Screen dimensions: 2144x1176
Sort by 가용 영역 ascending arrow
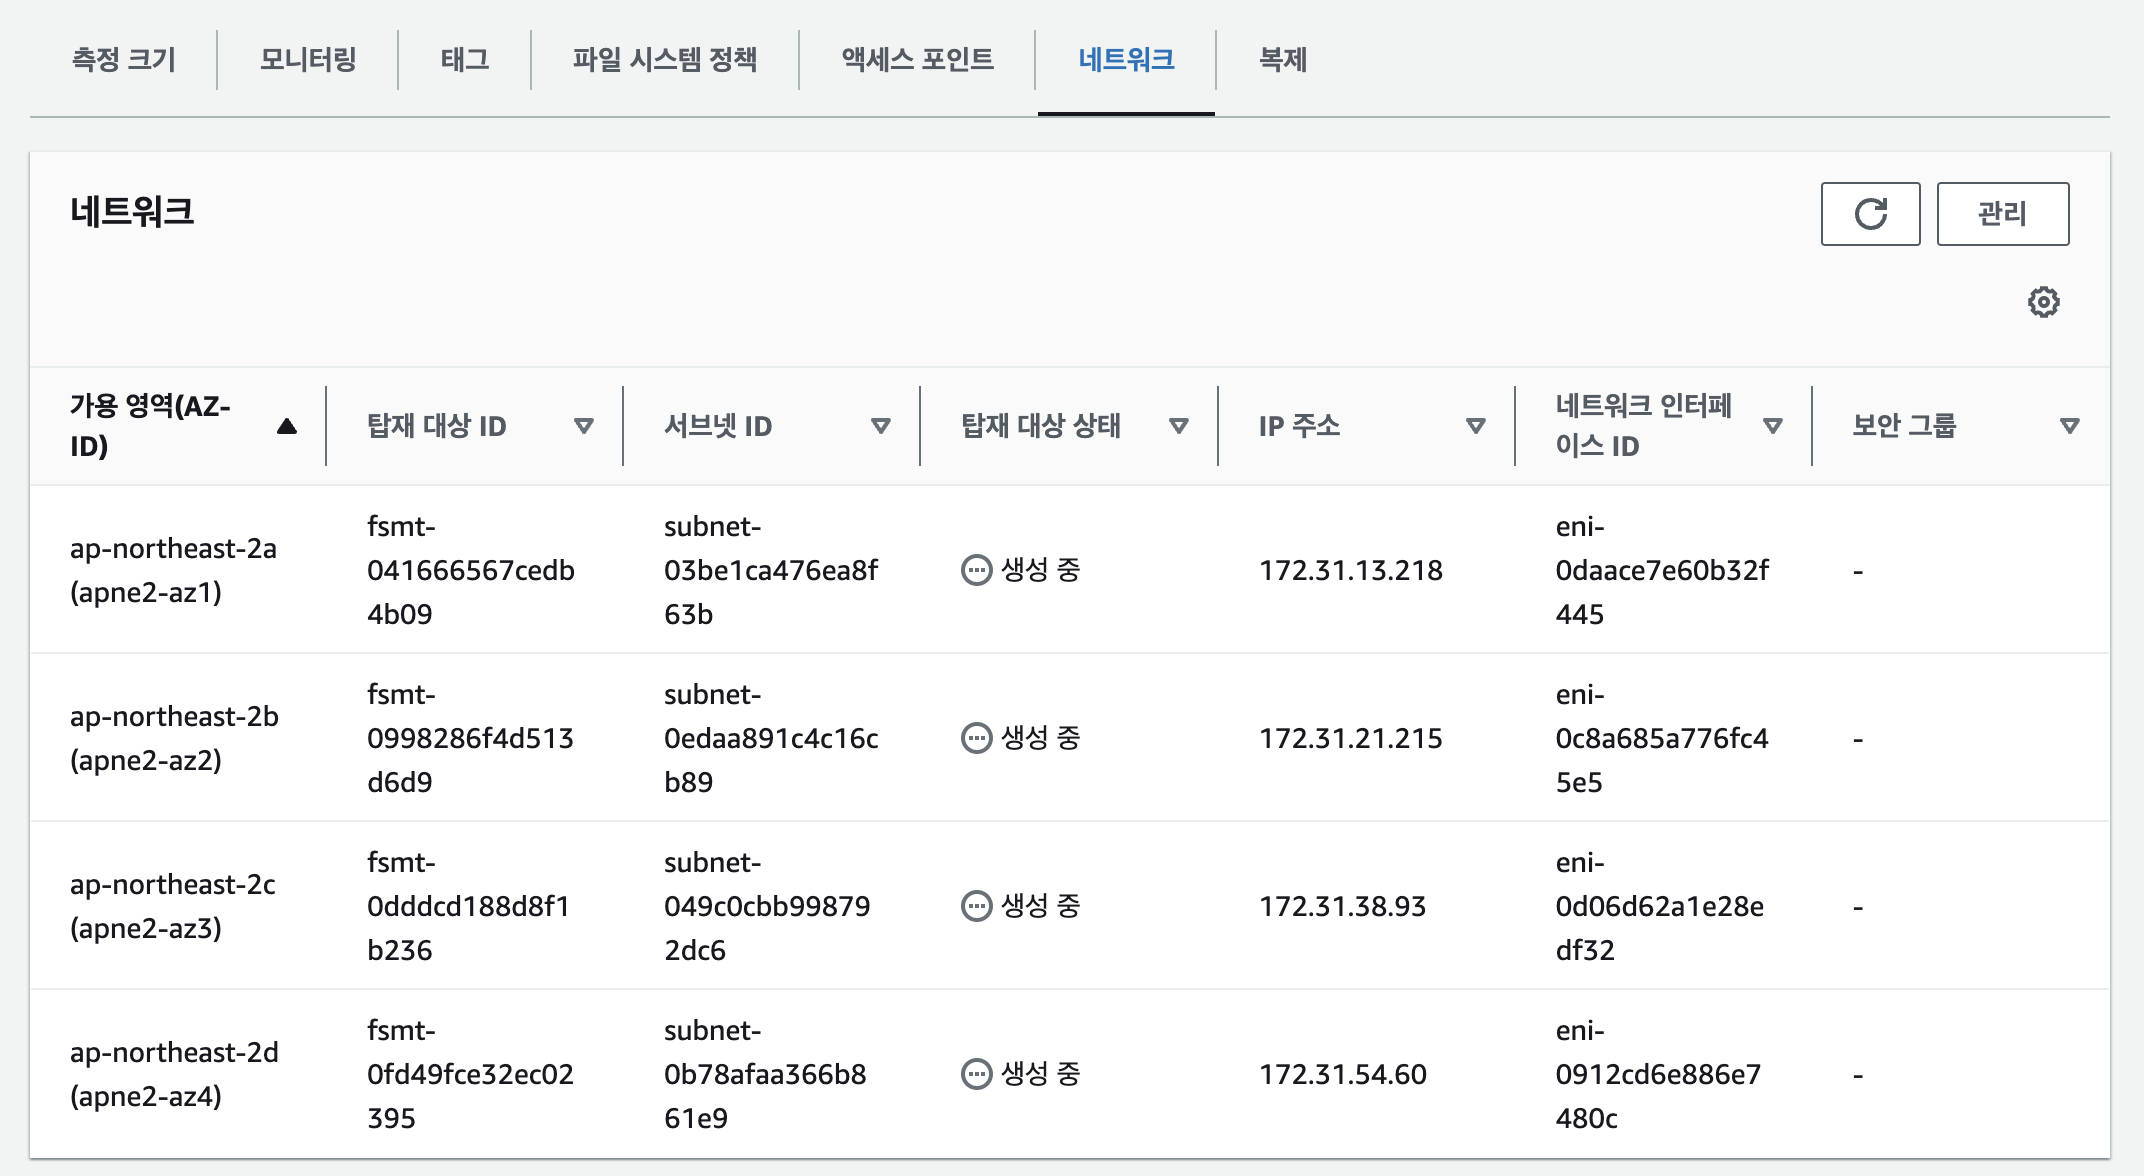[287, 426]
